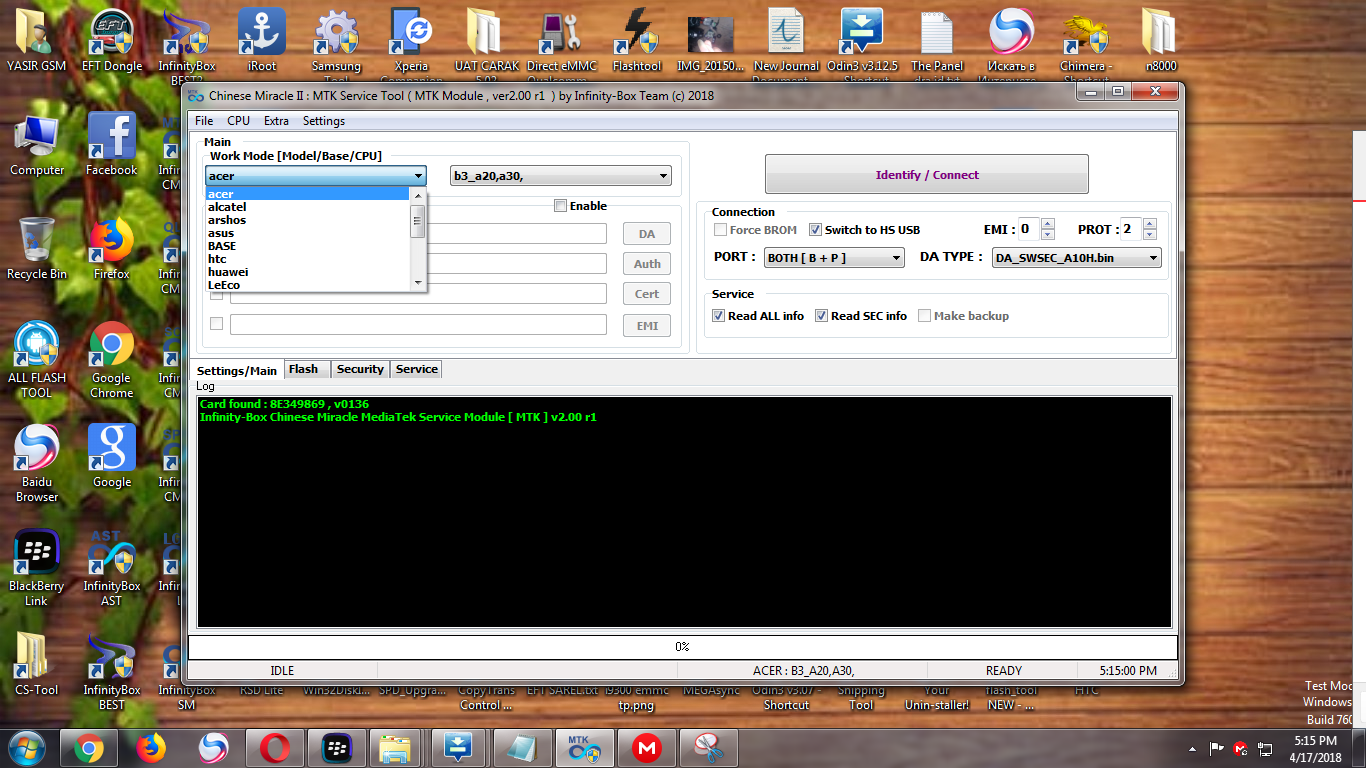The image size is (1366, 768).
Task: Launch Firefox from the desktop icon
Action: (x=112, y=248)
